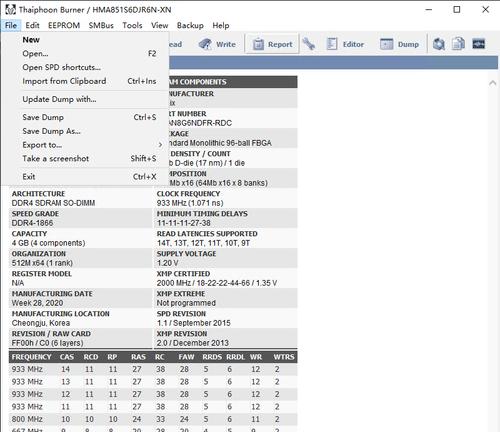Click the 2.0 / December 2013 value
This screenshot has height=432, width=500.
tap(193, 343)
